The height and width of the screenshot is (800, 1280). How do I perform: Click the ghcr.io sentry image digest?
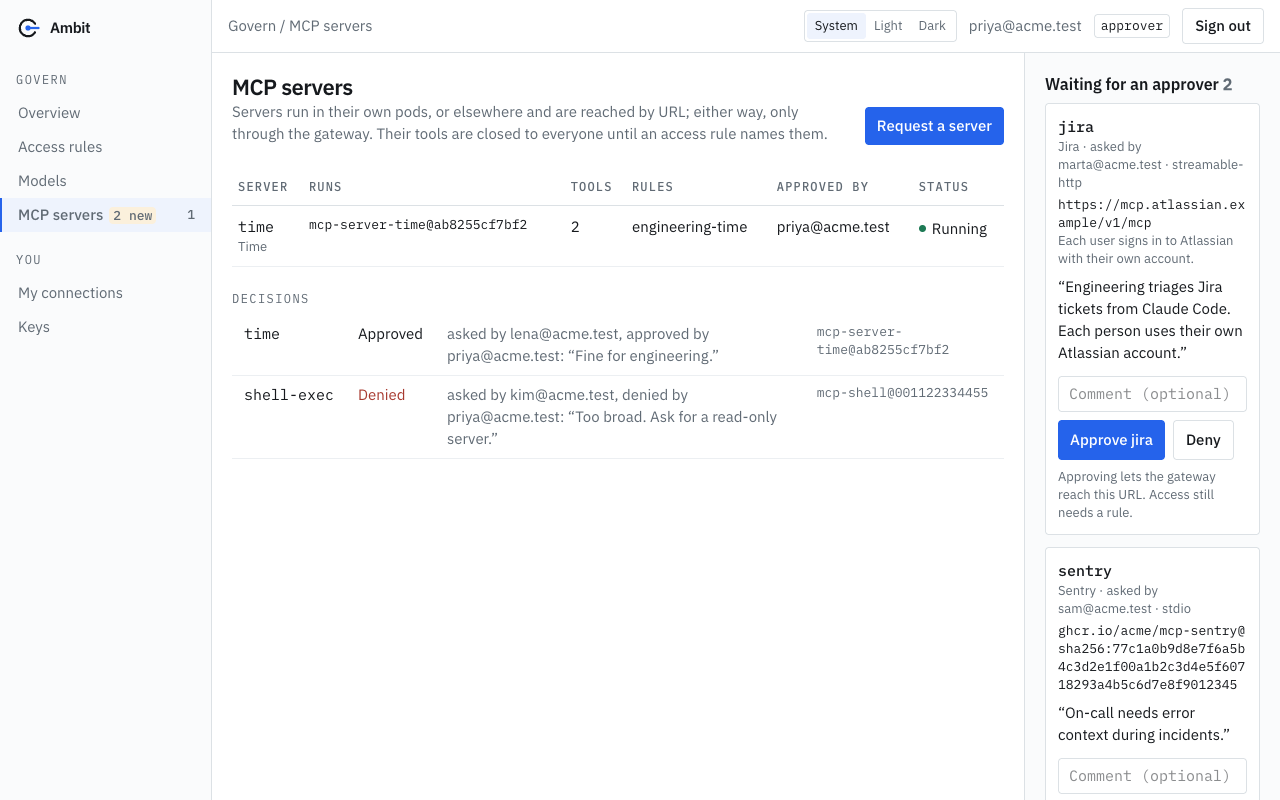click(x=1152, y=658)
